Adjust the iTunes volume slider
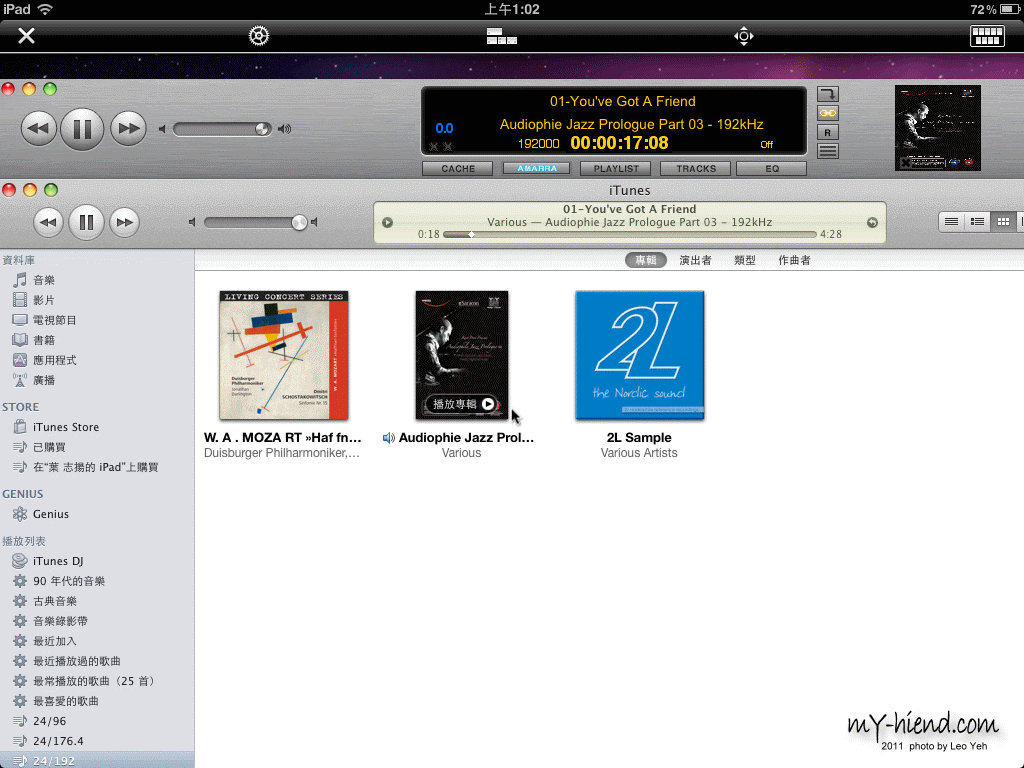Viewport: 1024px width, 768px height. pos(255,223)
